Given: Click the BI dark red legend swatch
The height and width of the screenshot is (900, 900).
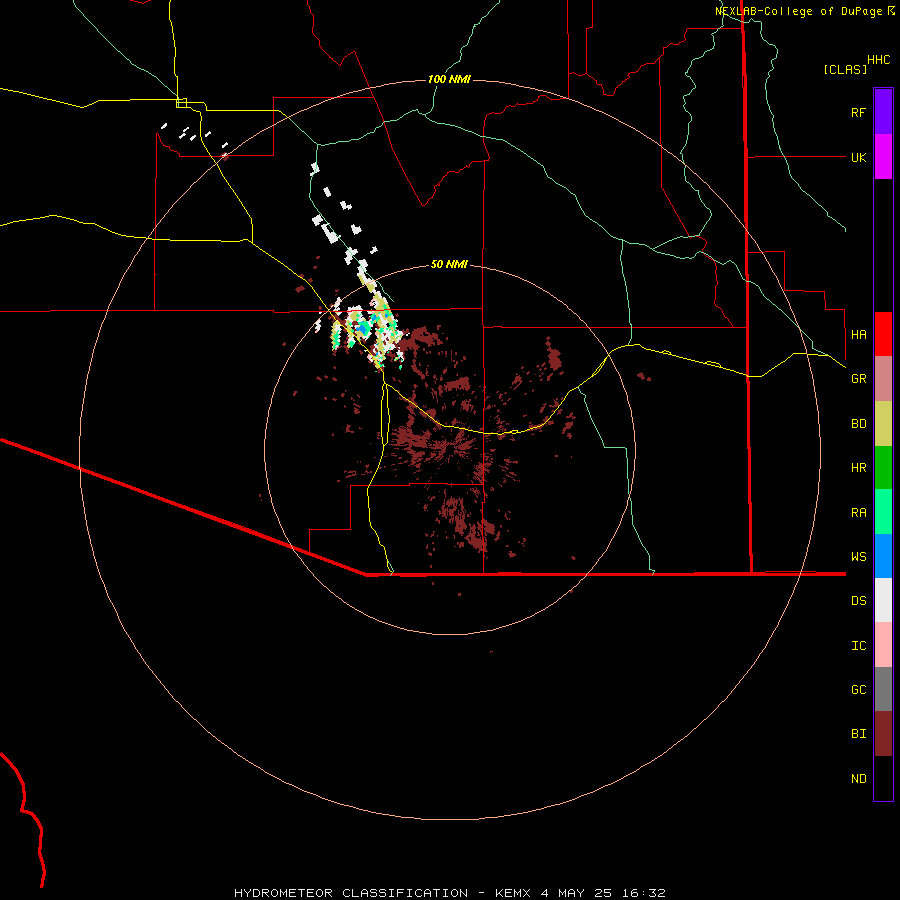Looking at the screenshot, I should [883, 734].
